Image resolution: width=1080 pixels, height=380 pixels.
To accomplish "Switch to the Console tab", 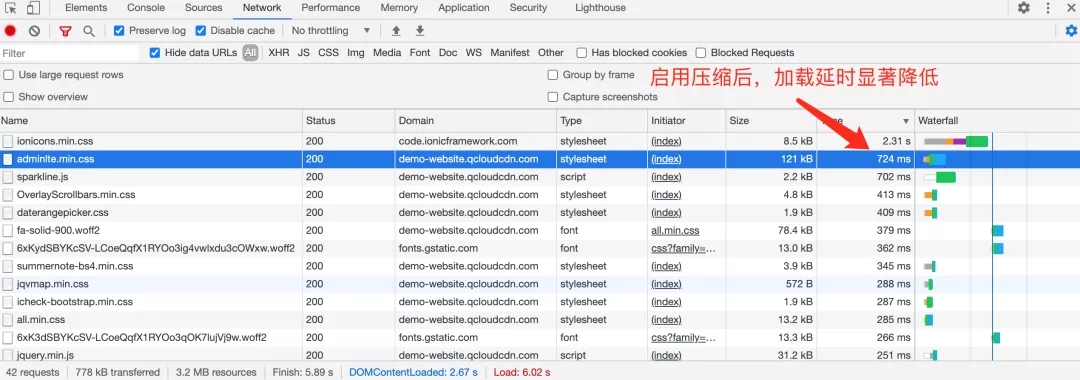I will point(146,8).
